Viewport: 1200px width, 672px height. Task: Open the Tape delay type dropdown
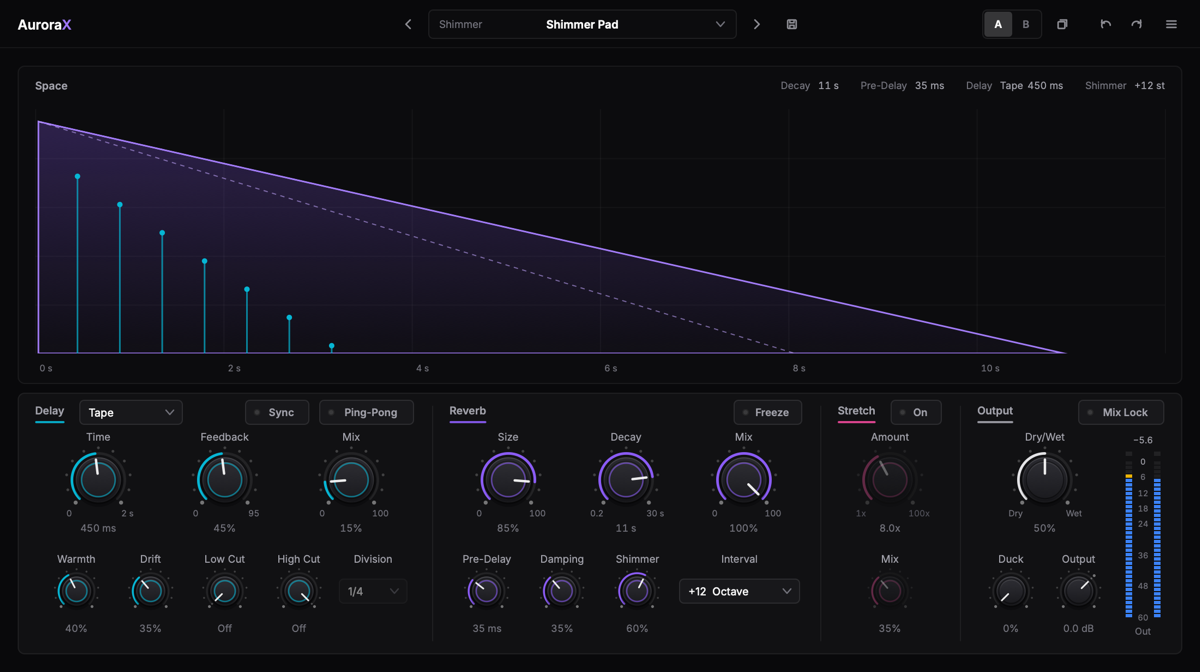[x=131, y=412]
